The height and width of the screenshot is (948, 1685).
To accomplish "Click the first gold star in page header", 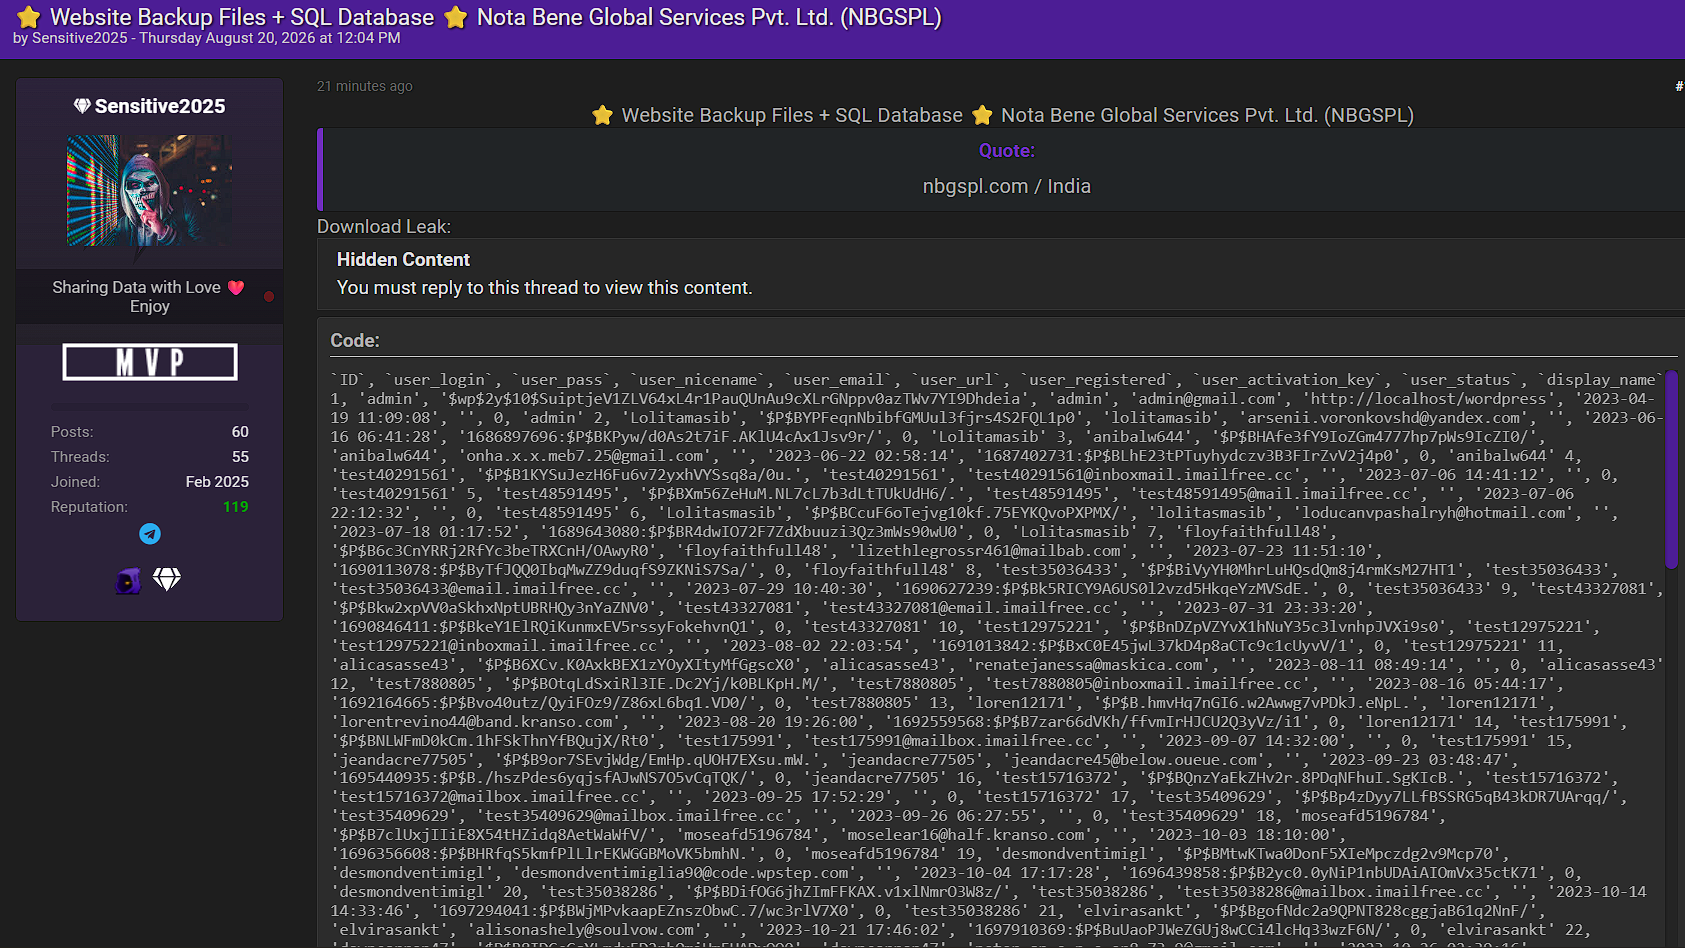I will click(x=29, y=17).
